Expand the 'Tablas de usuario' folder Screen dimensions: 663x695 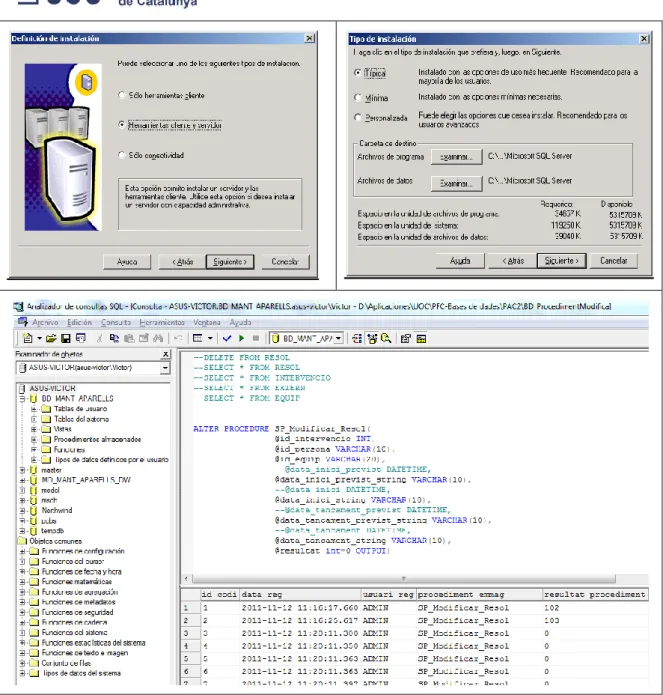[x=34, y=409]
